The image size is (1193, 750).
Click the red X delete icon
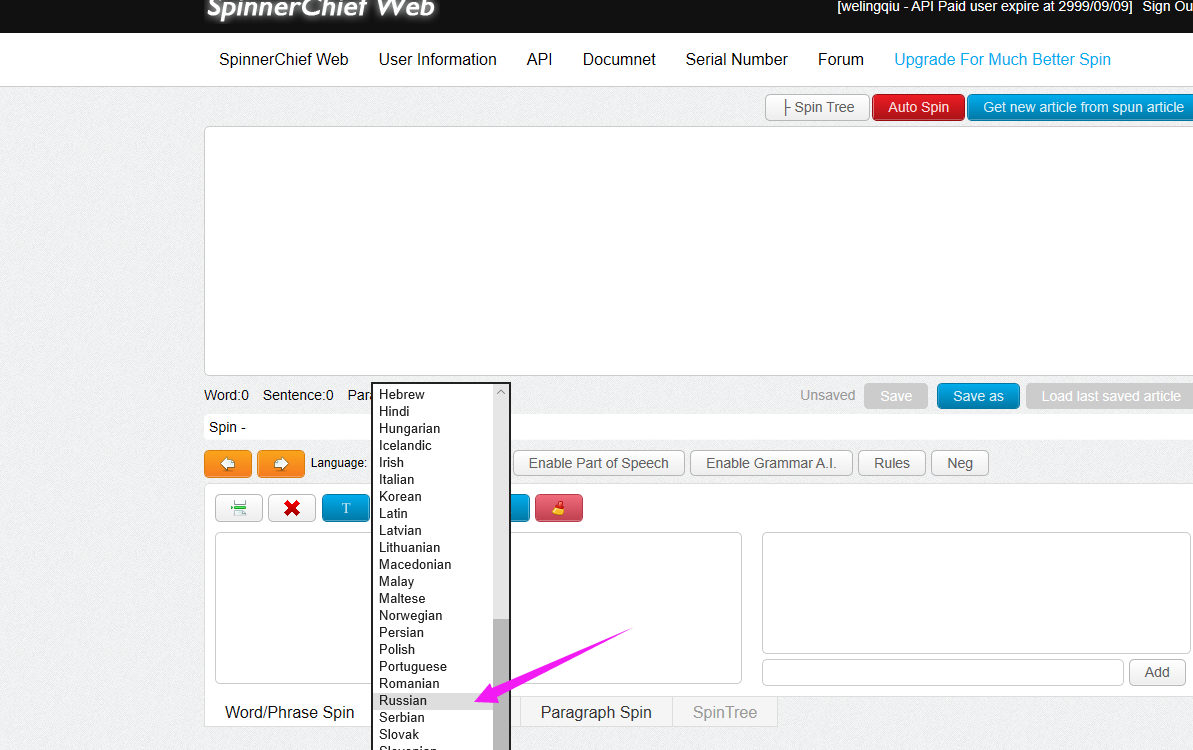coord(292,508)
